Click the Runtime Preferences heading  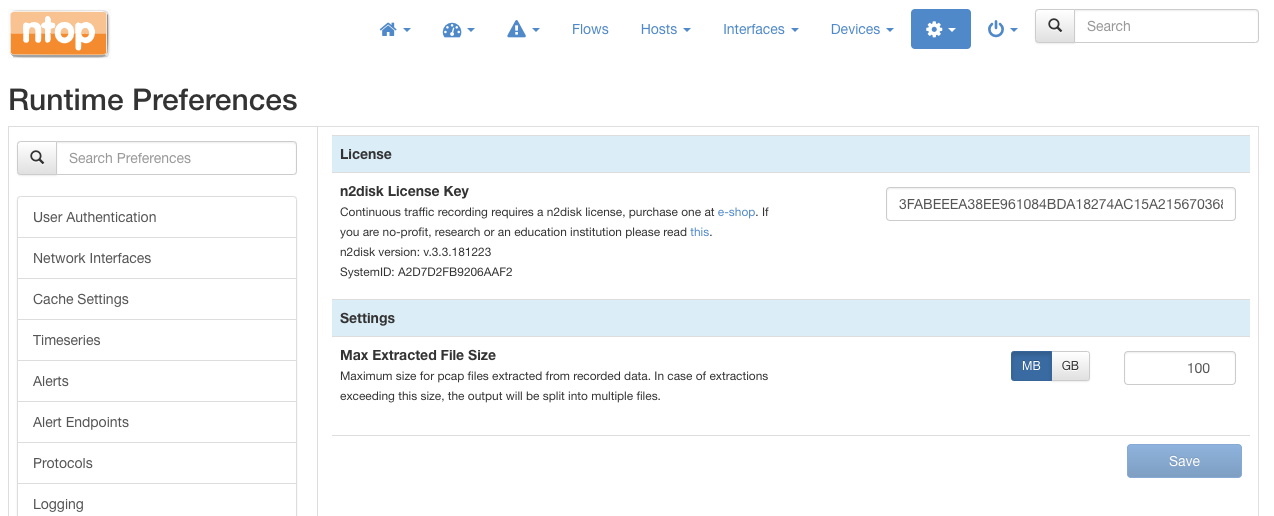coord(153,100)
